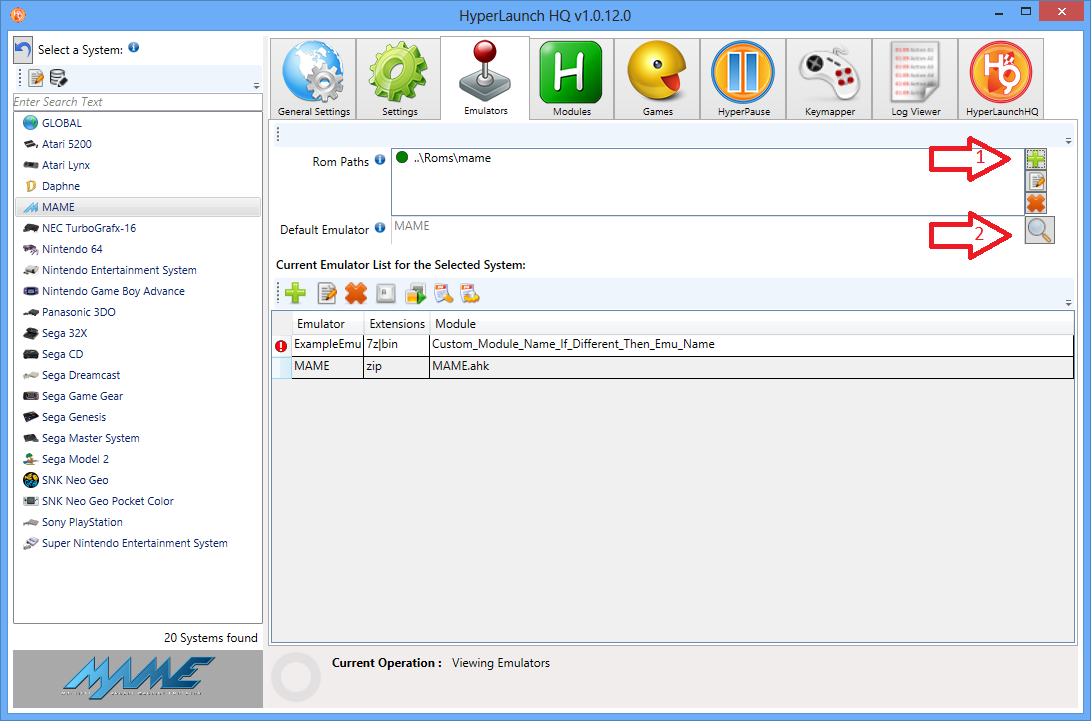Select SNK Neo Geo Pocket Color
1091x721 pixels.
point(138,501)
